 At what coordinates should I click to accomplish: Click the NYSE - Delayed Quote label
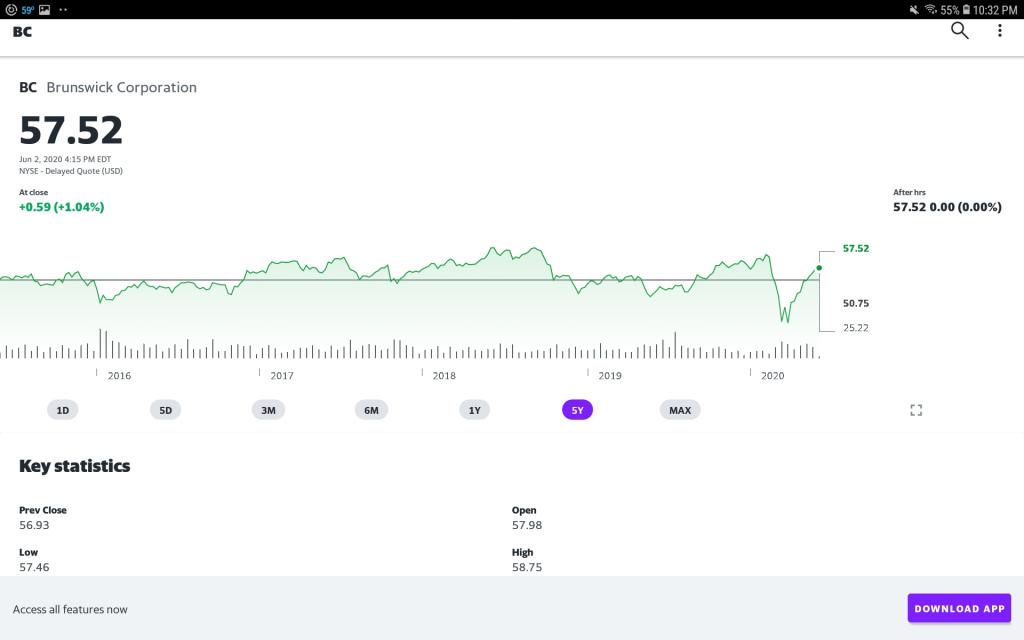point(71,171)
